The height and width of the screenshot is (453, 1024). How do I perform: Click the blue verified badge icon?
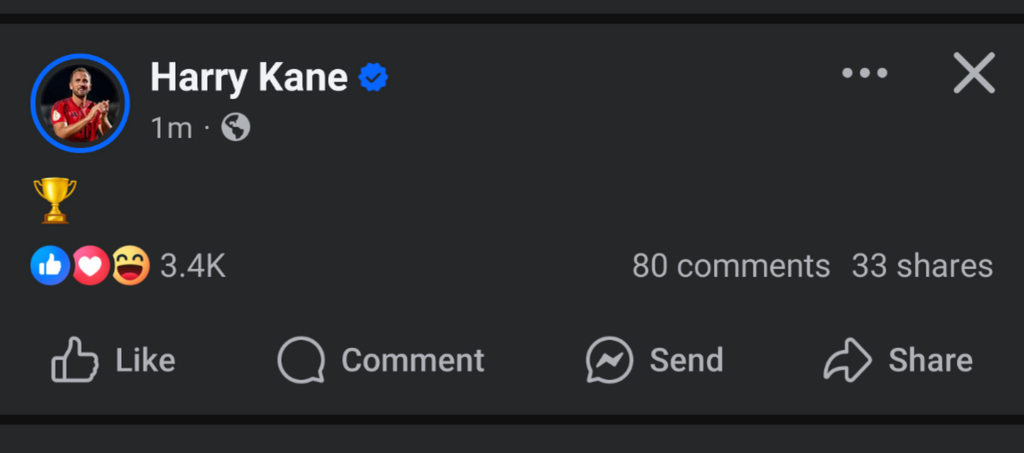374,77
